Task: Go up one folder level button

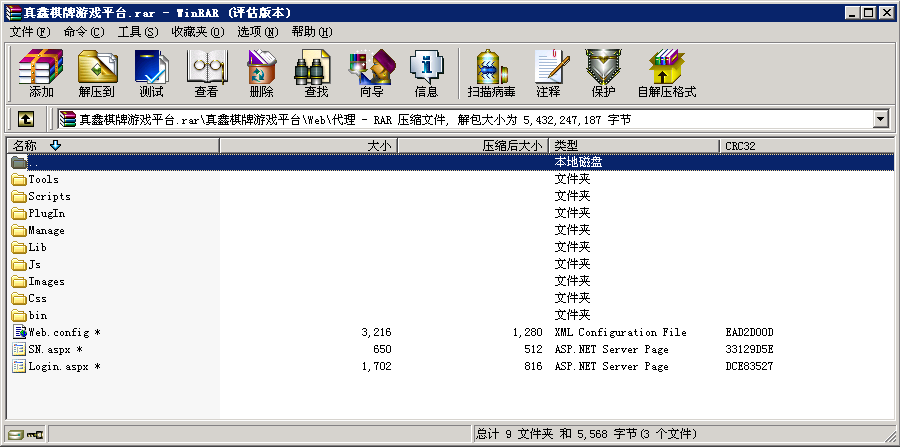Action: pos(26,119)
